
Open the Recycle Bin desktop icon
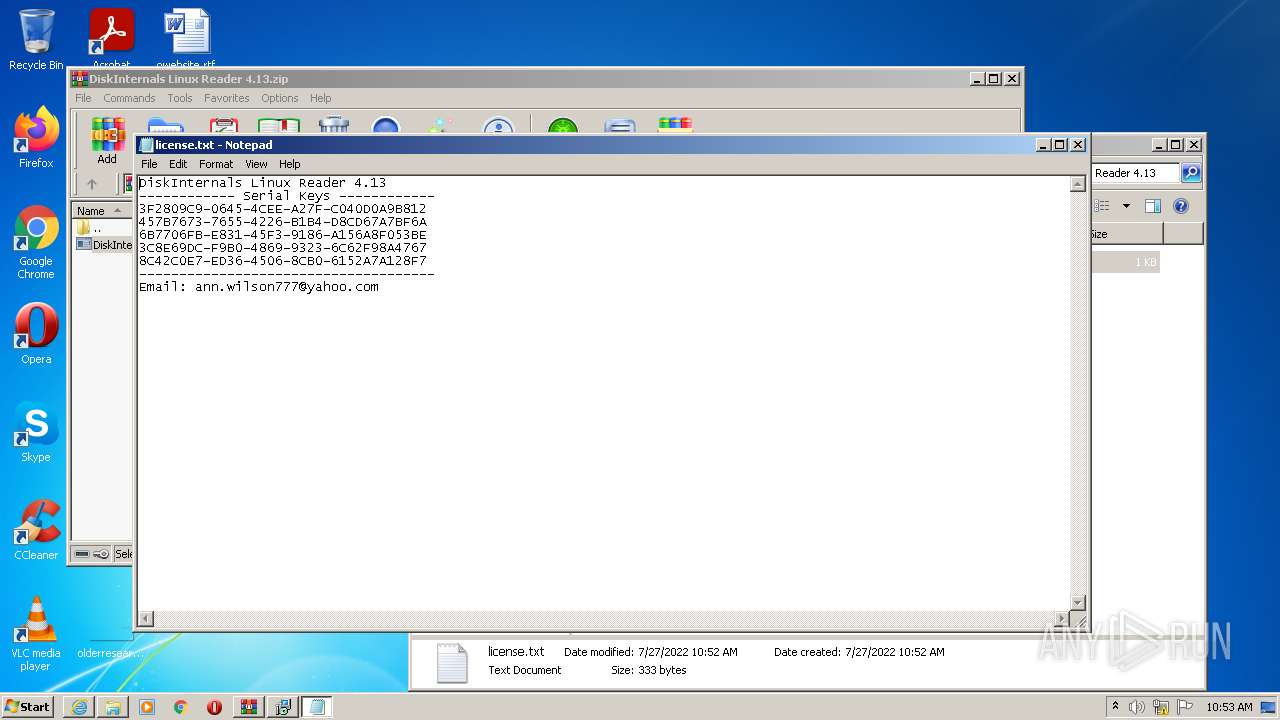pyautogui.click(x=36, y=40)
